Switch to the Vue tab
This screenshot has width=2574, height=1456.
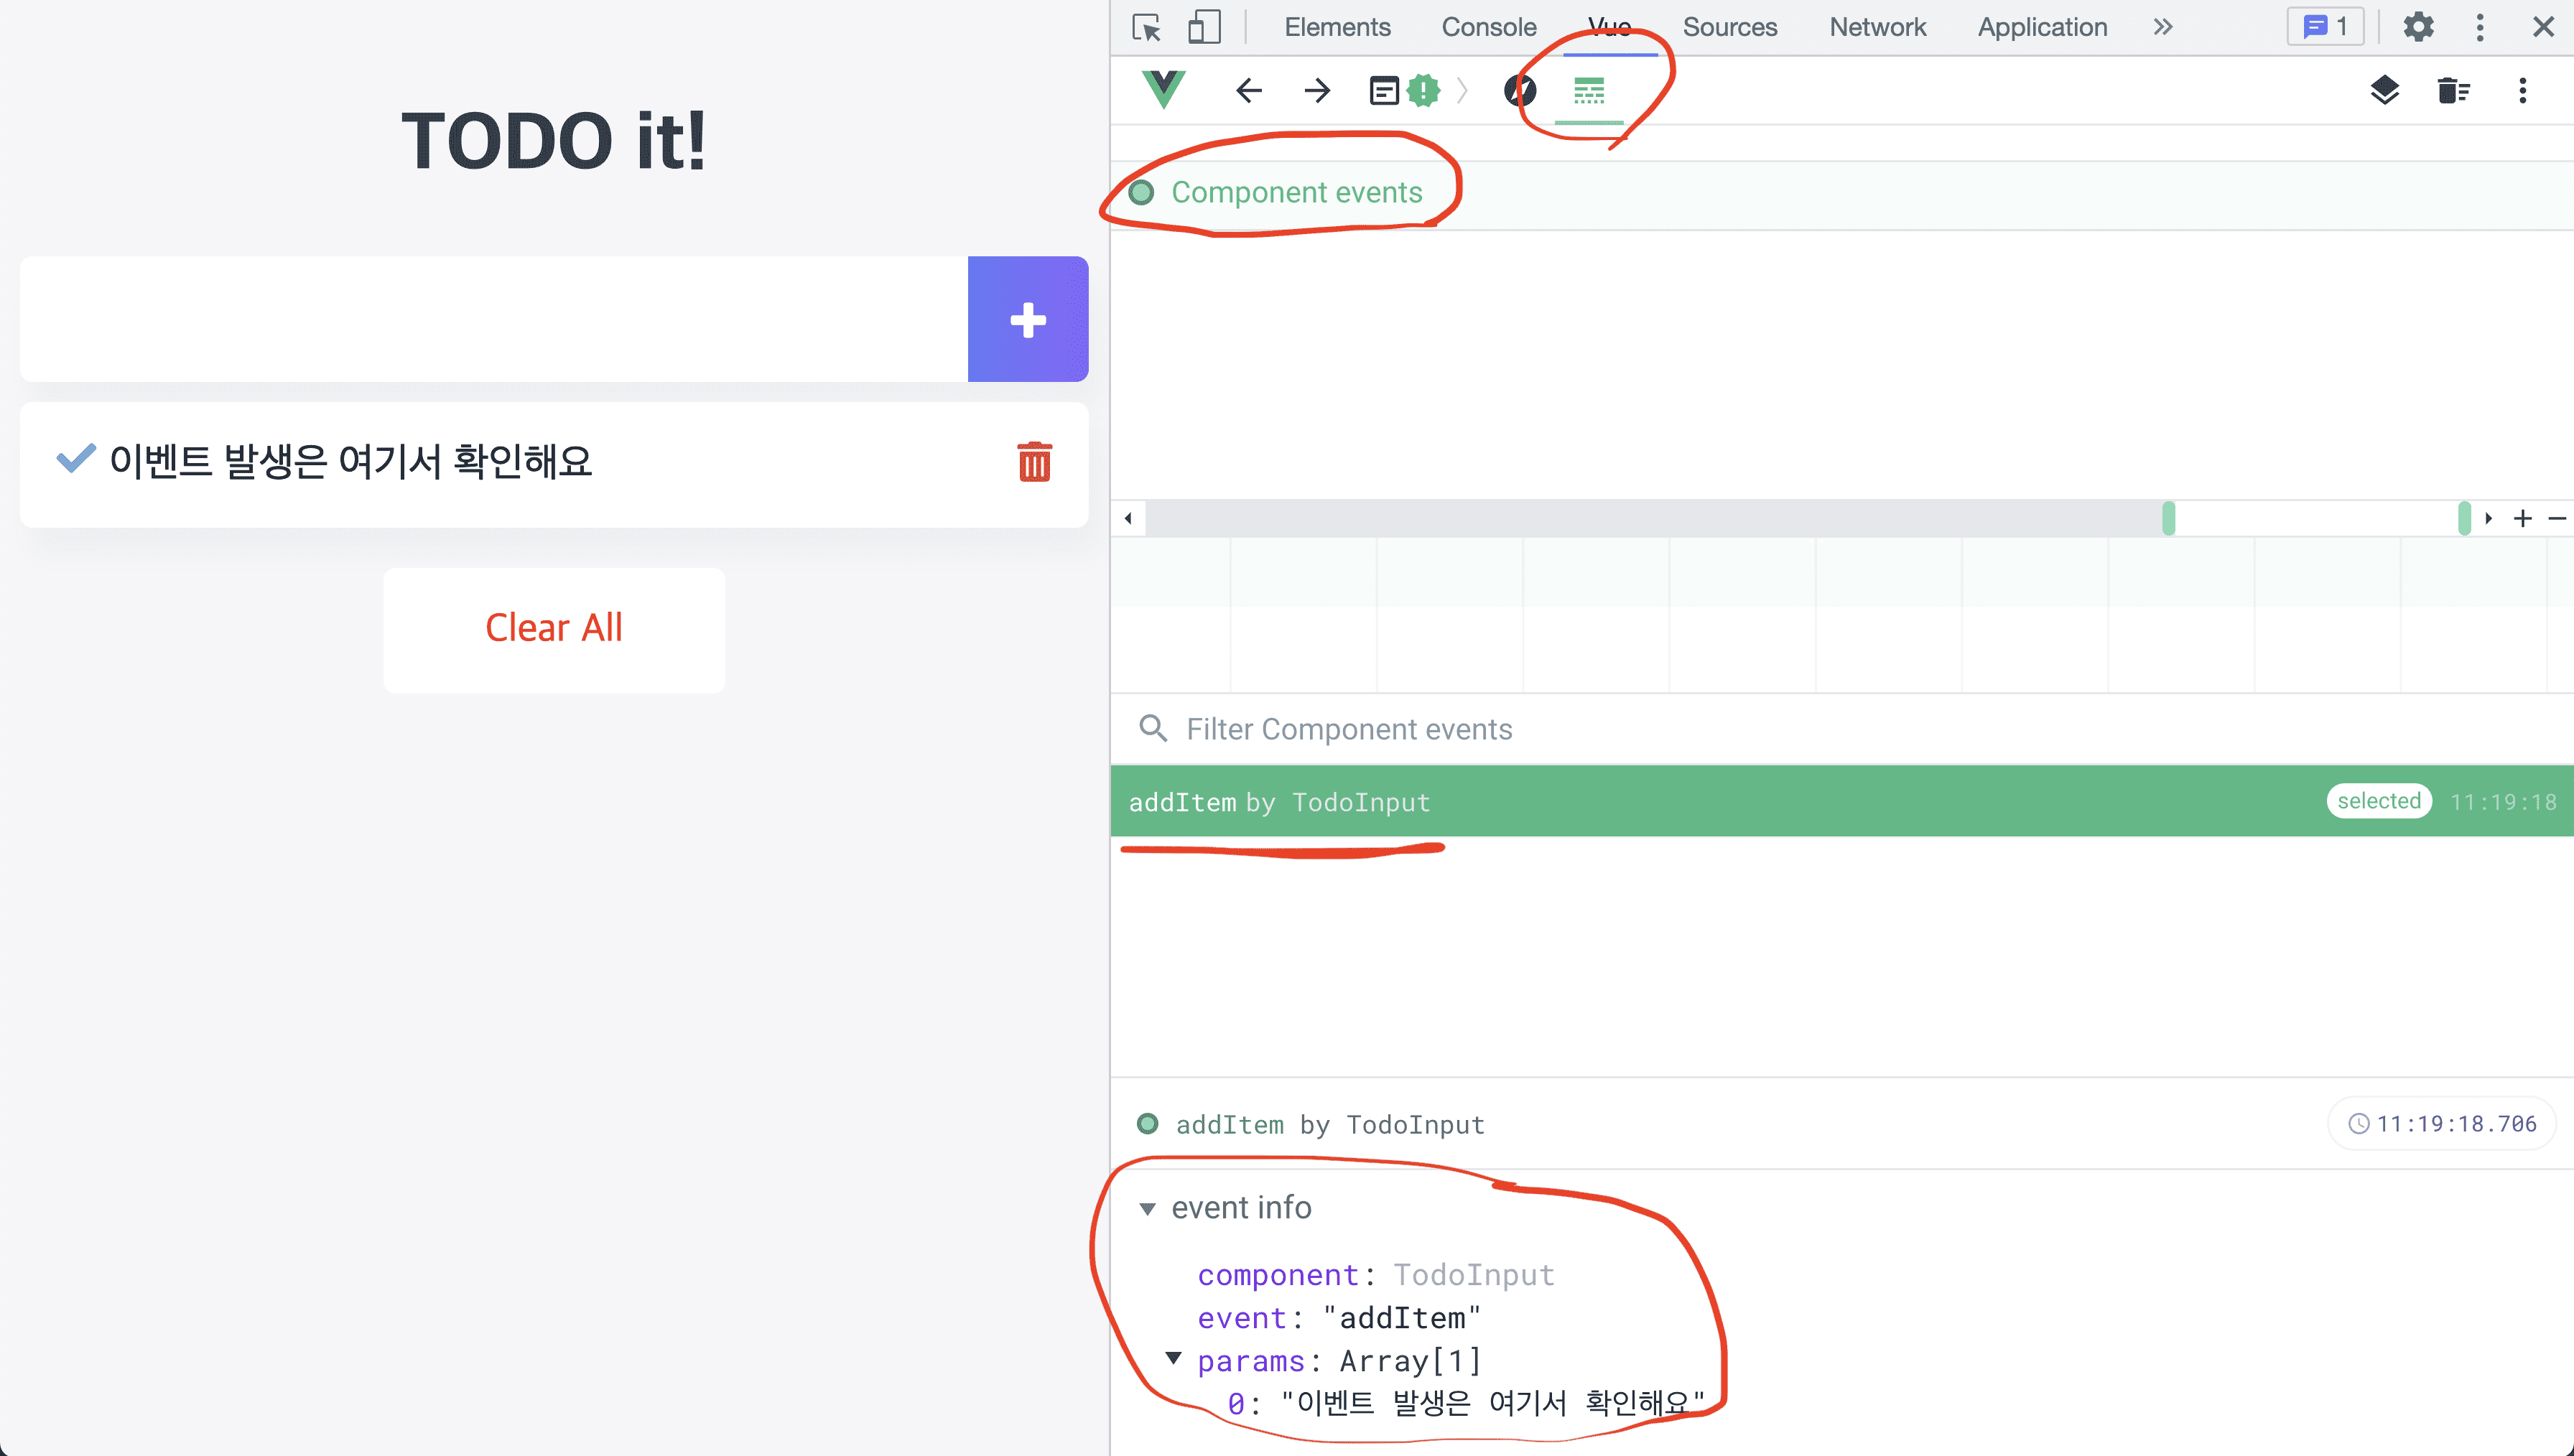point(1609,27)
